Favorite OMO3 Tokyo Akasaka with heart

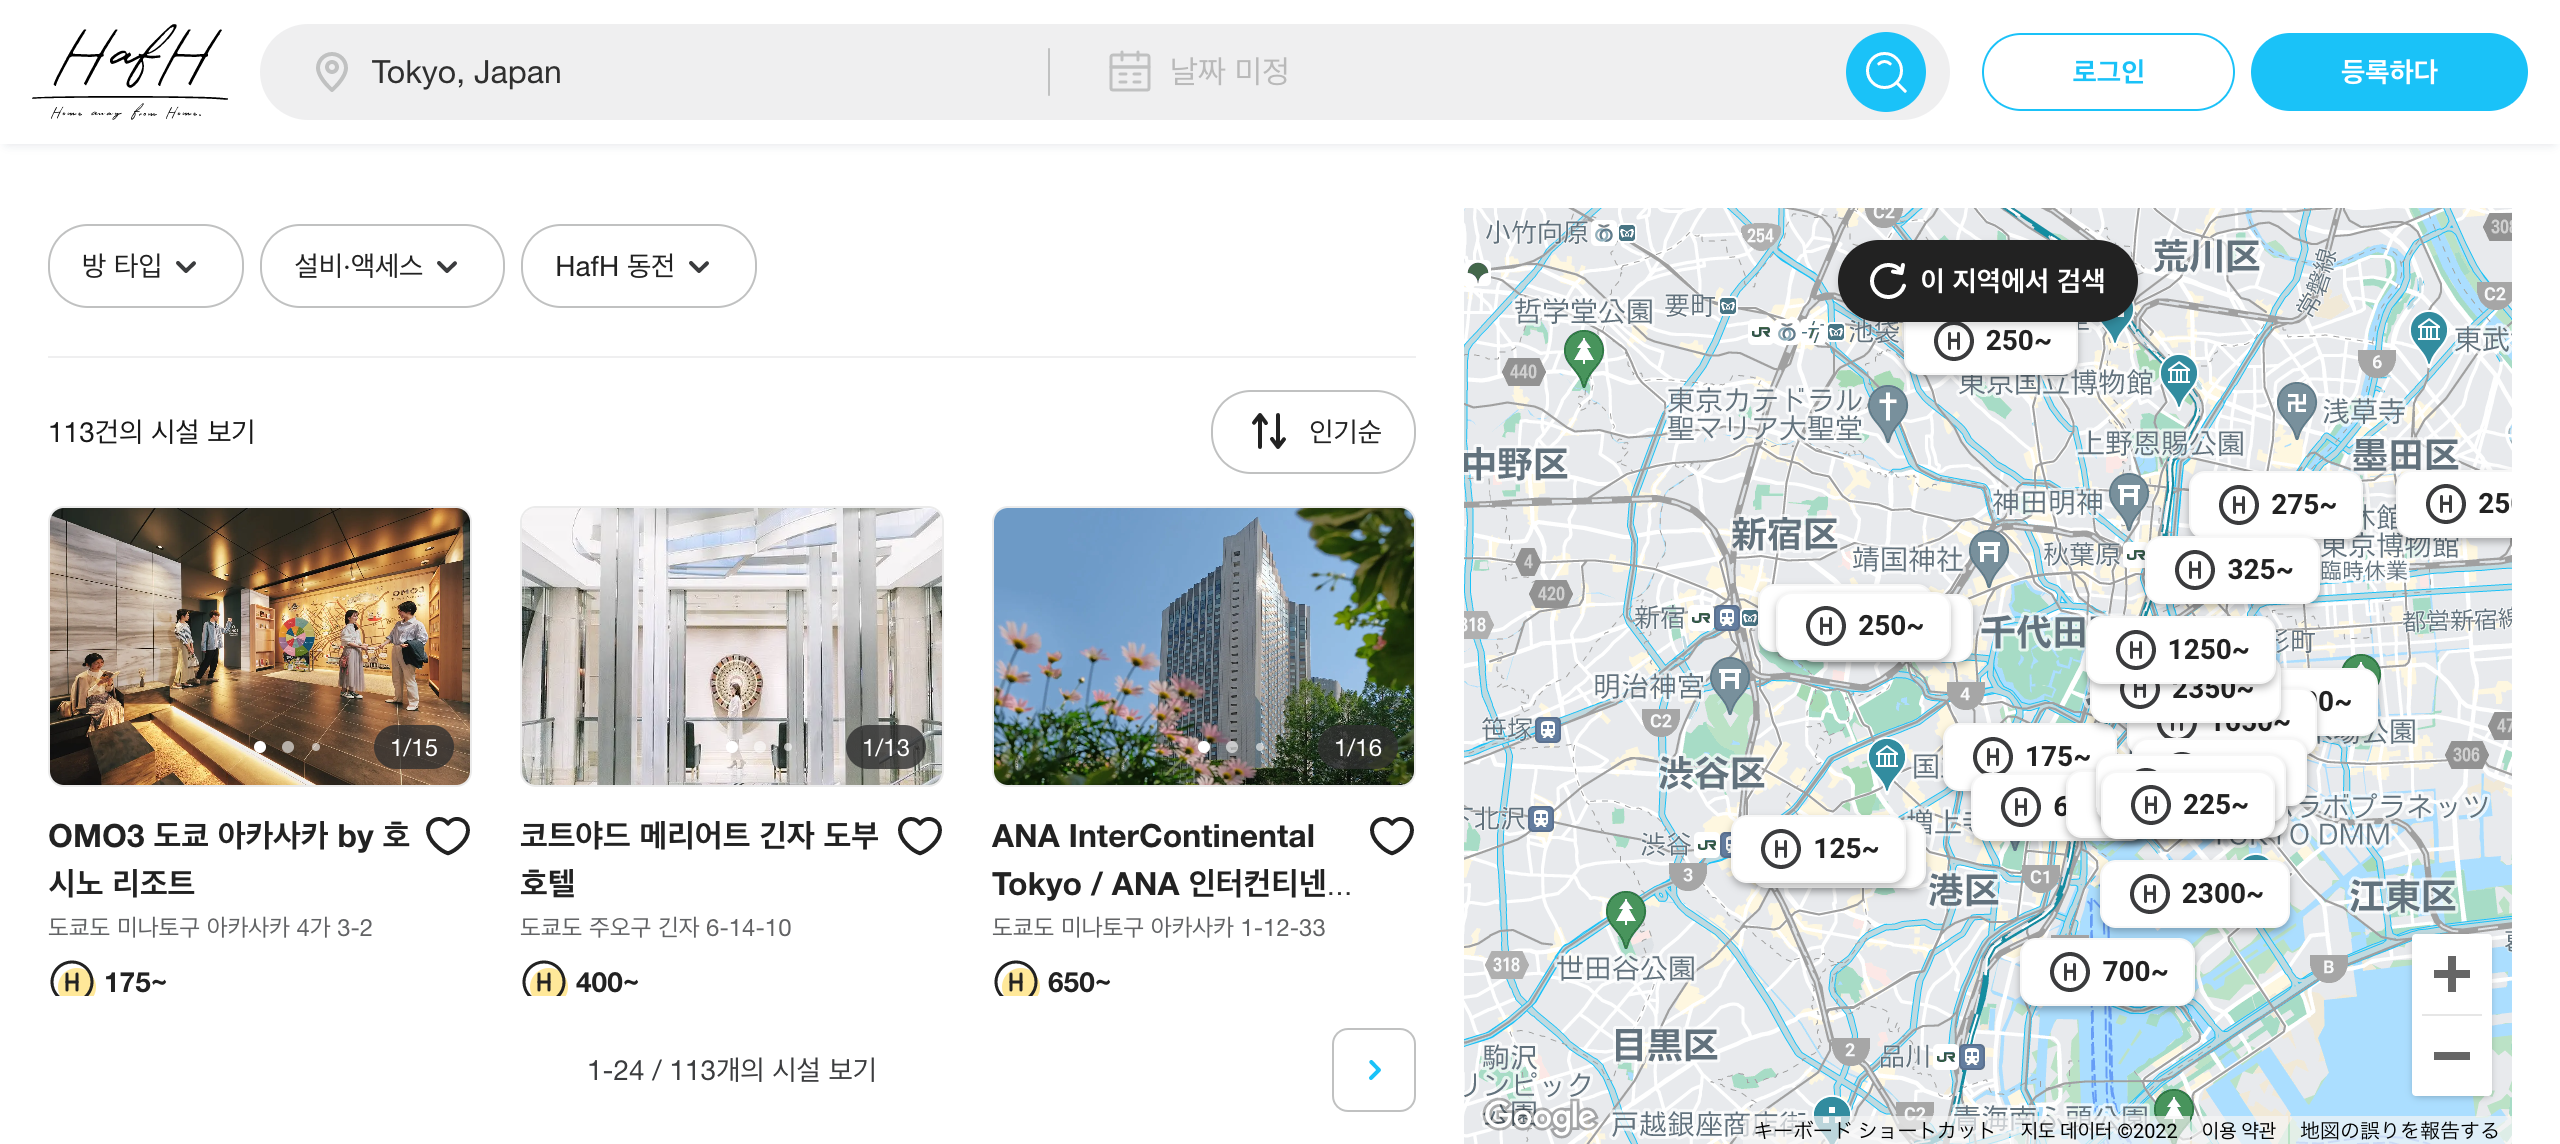click(x=447, y=836)
